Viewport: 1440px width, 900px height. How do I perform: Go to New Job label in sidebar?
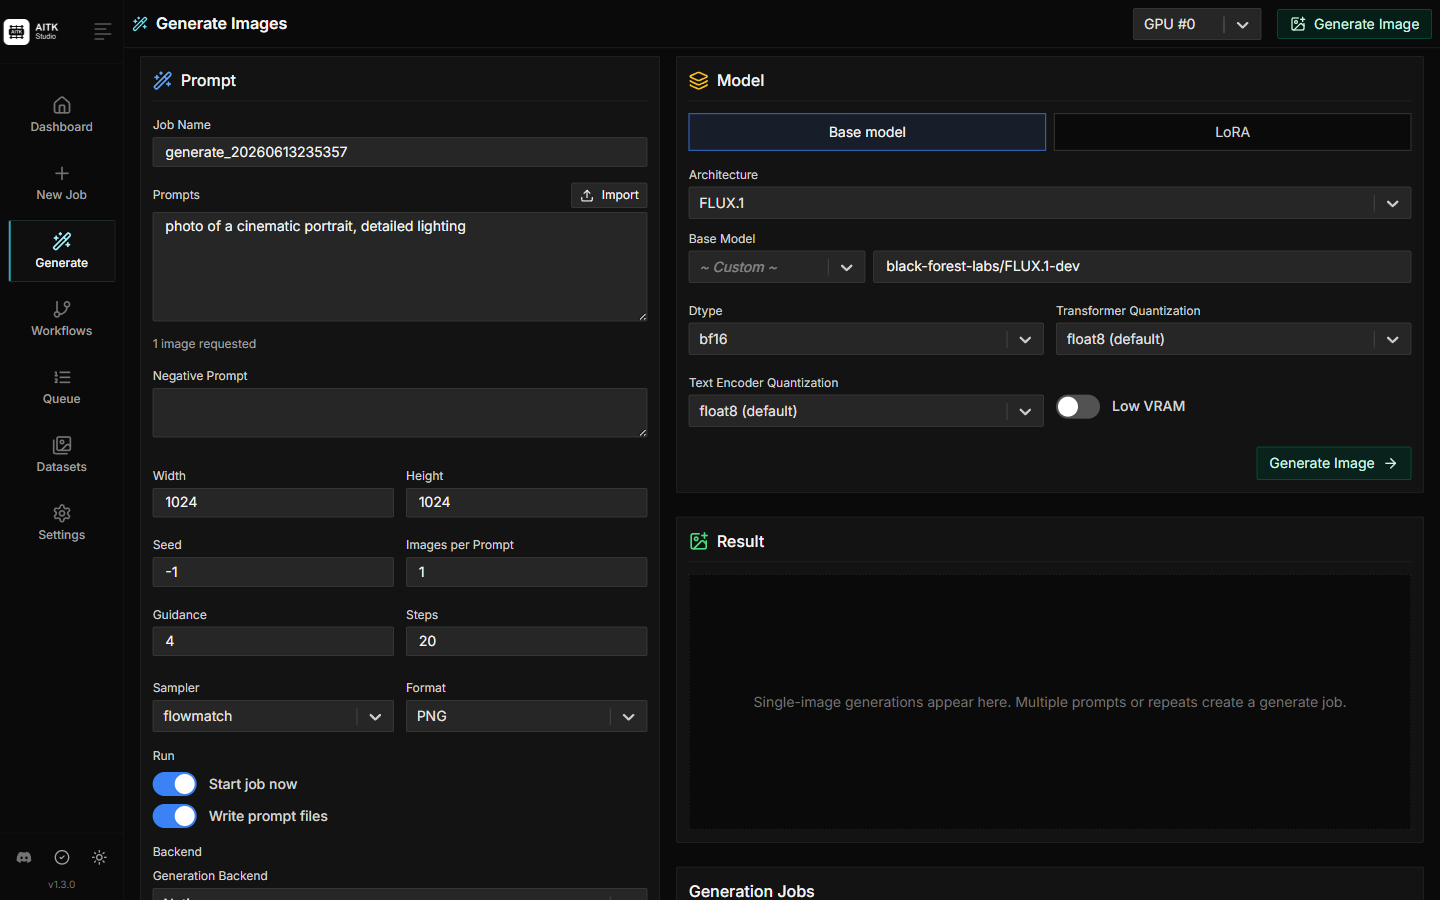pos(62,195)
